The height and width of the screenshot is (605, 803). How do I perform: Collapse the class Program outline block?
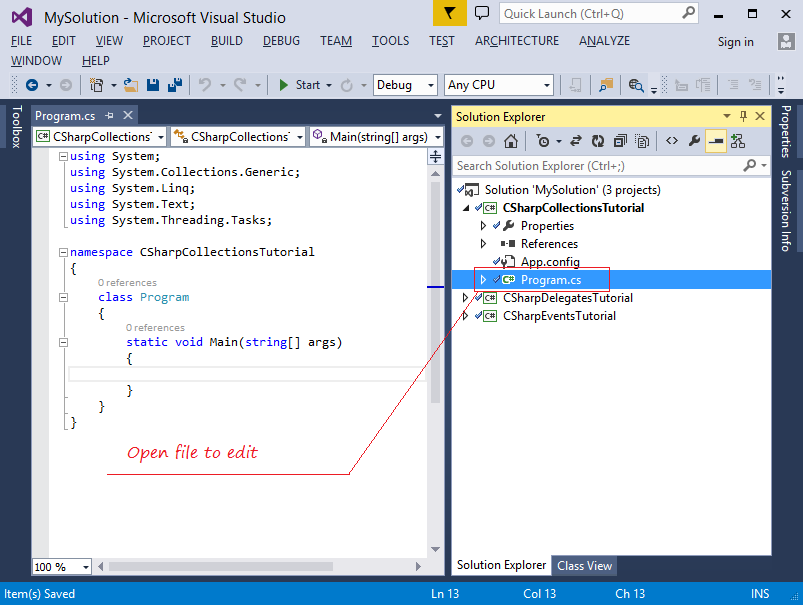[63, 297]
